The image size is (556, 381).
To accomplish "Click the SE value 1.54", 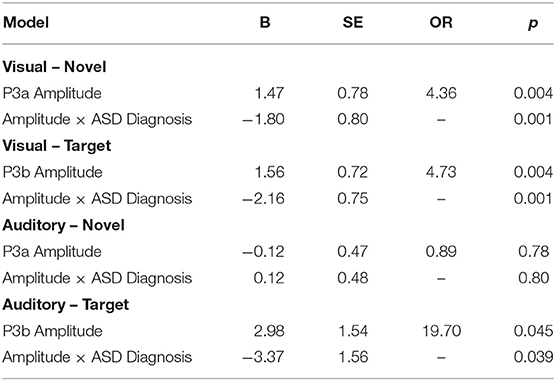I will coord(353,331).
